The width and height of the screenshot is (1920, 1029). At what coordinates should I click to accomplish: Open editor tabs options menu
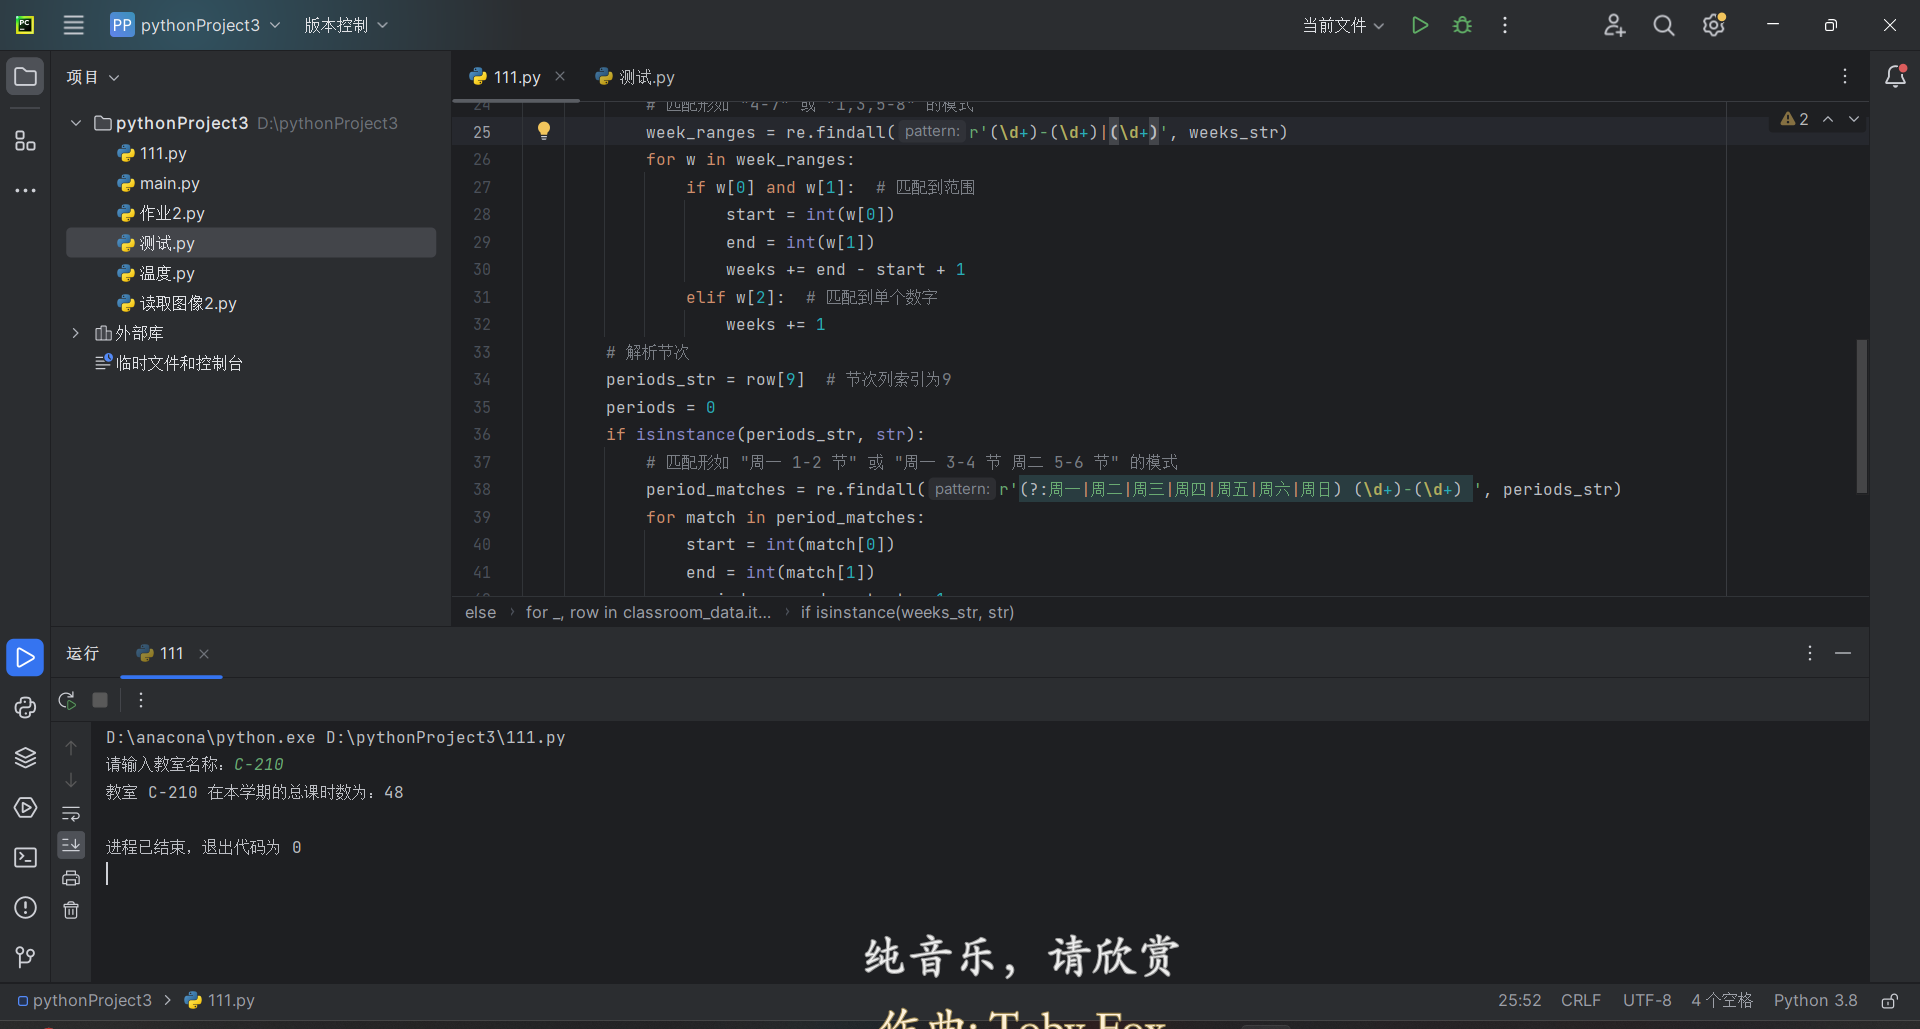pos(1845,76)
